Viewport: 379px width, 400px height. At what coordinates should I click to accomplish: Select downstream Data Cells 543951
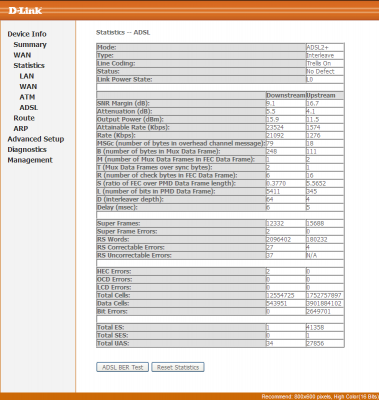coord(277,304)
